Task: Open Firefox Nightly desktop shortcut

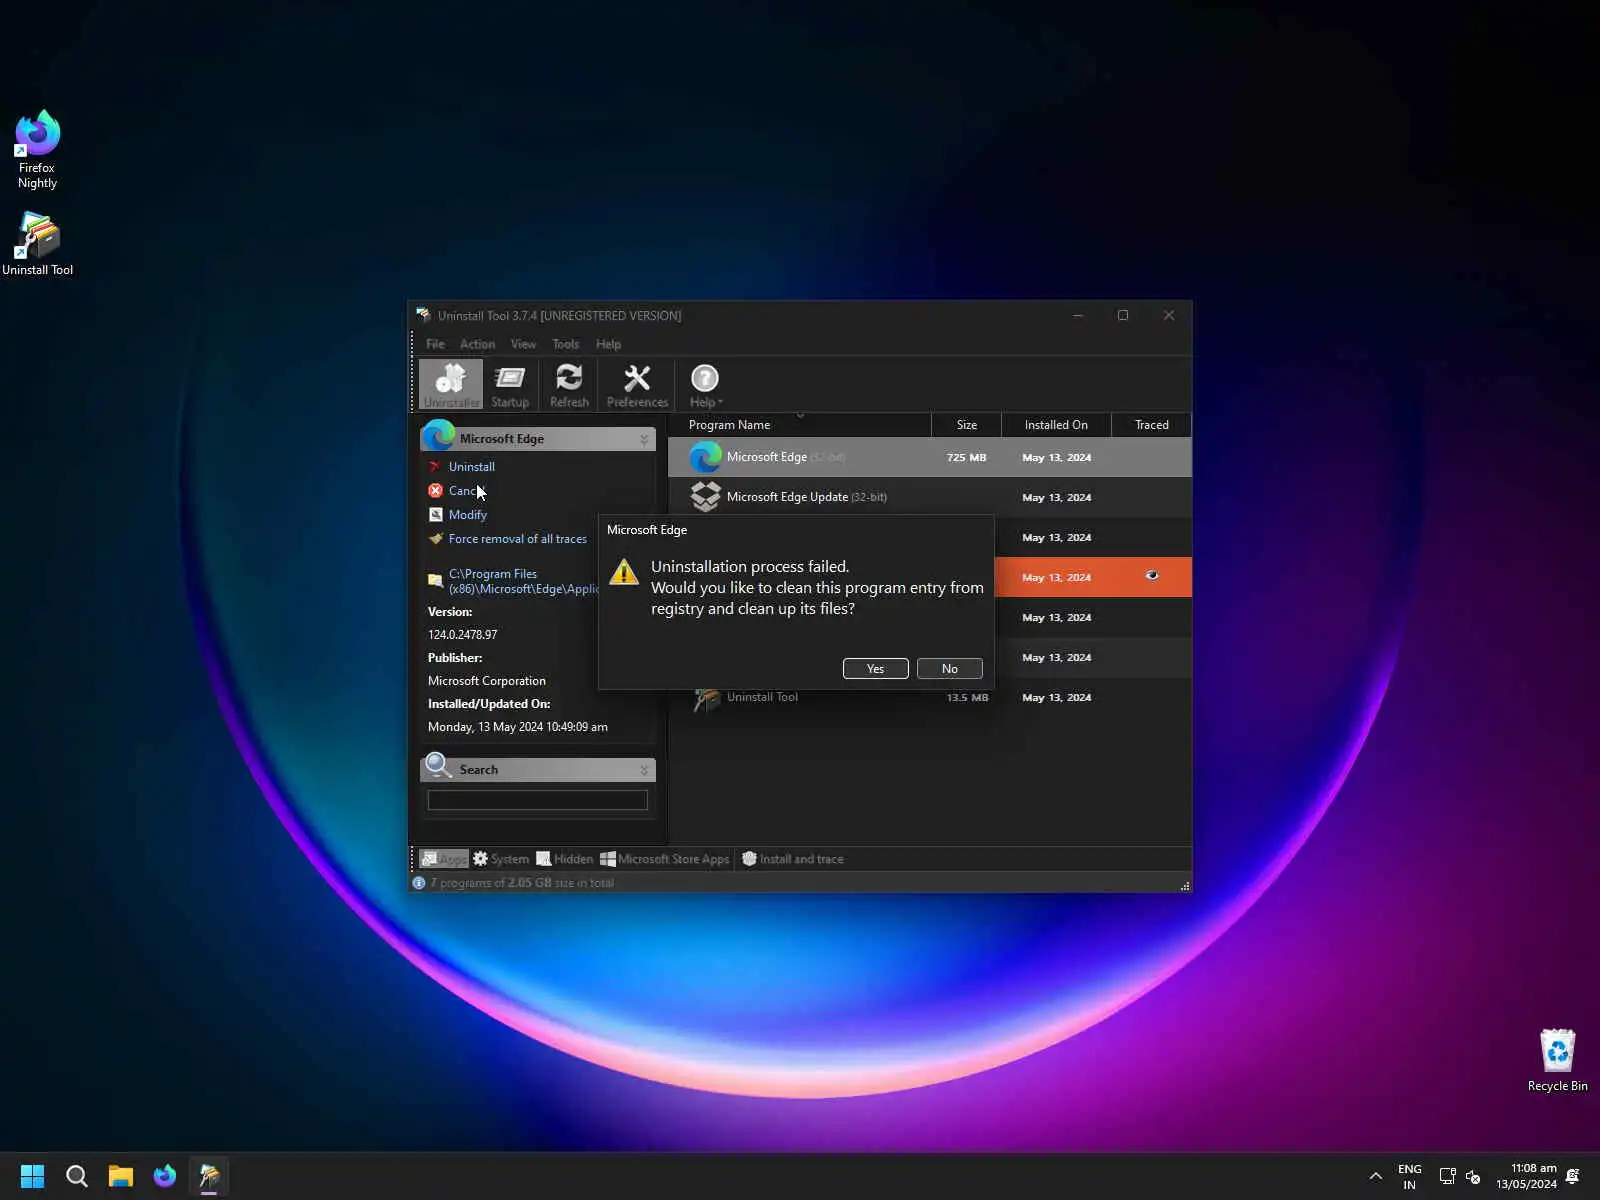Action: (x=37, y=149)
